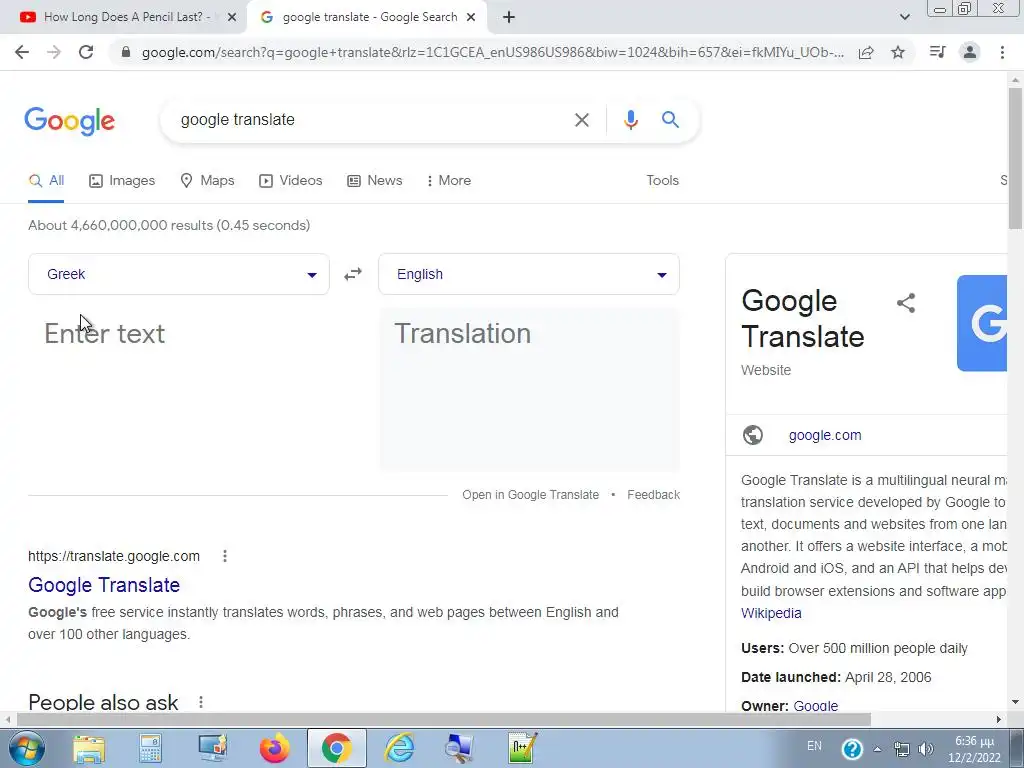
Task: Switch to Images results
Action: [122, 180]
